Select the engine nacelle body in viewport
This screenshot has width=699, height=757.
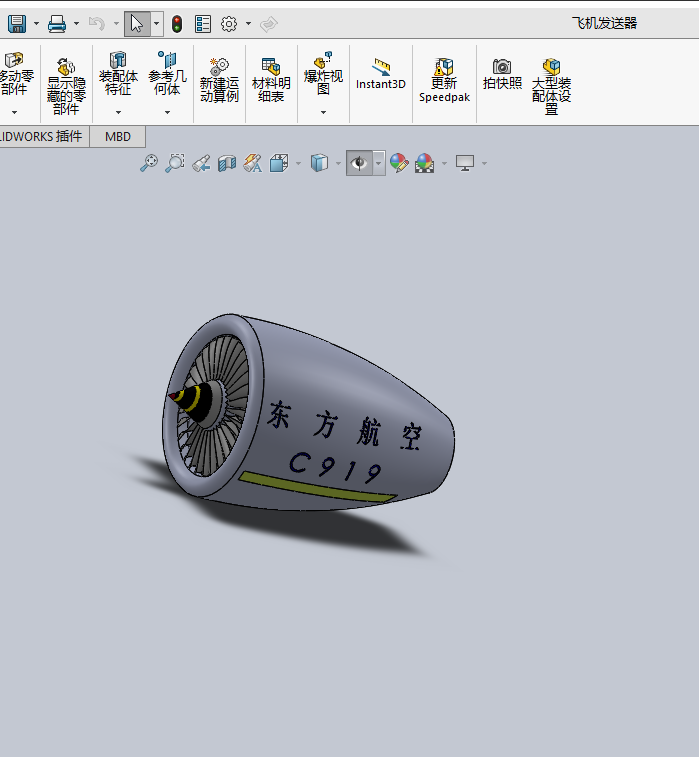coord(338,377)
